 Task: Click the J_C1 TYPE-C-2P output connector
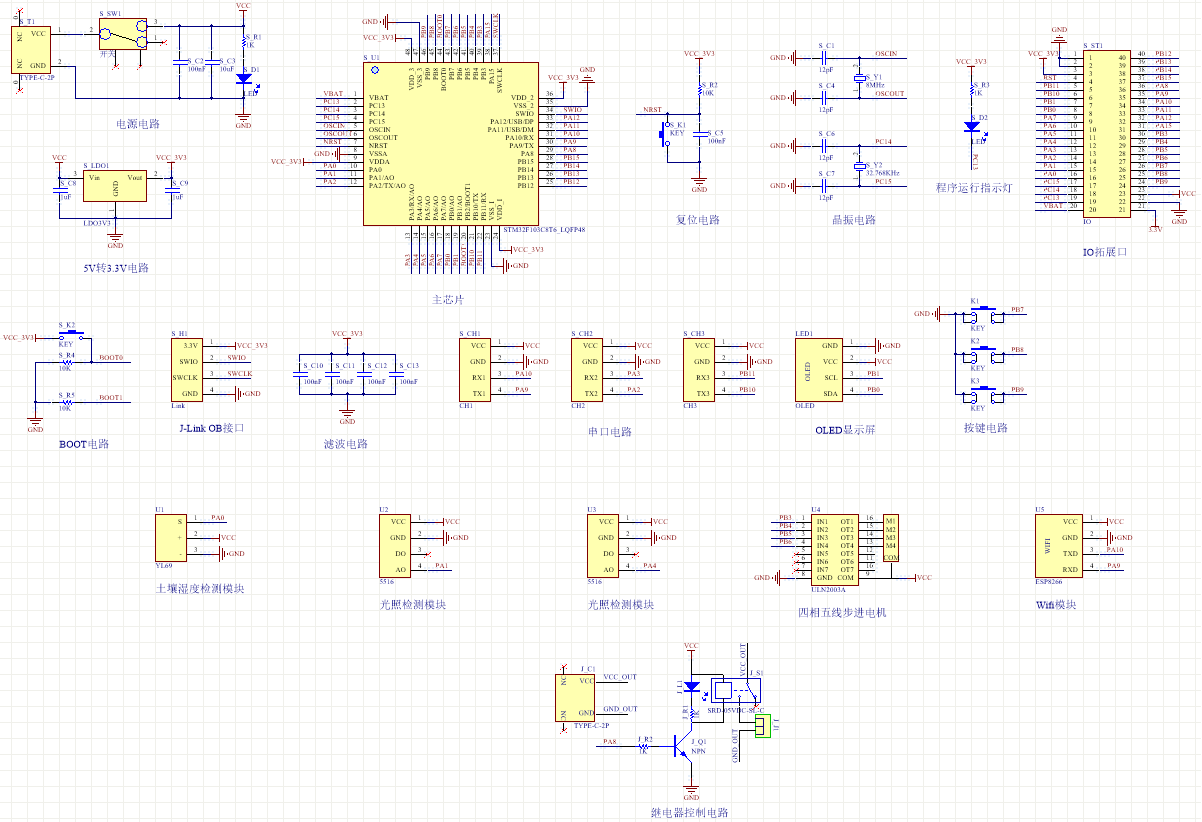(576, 697)
